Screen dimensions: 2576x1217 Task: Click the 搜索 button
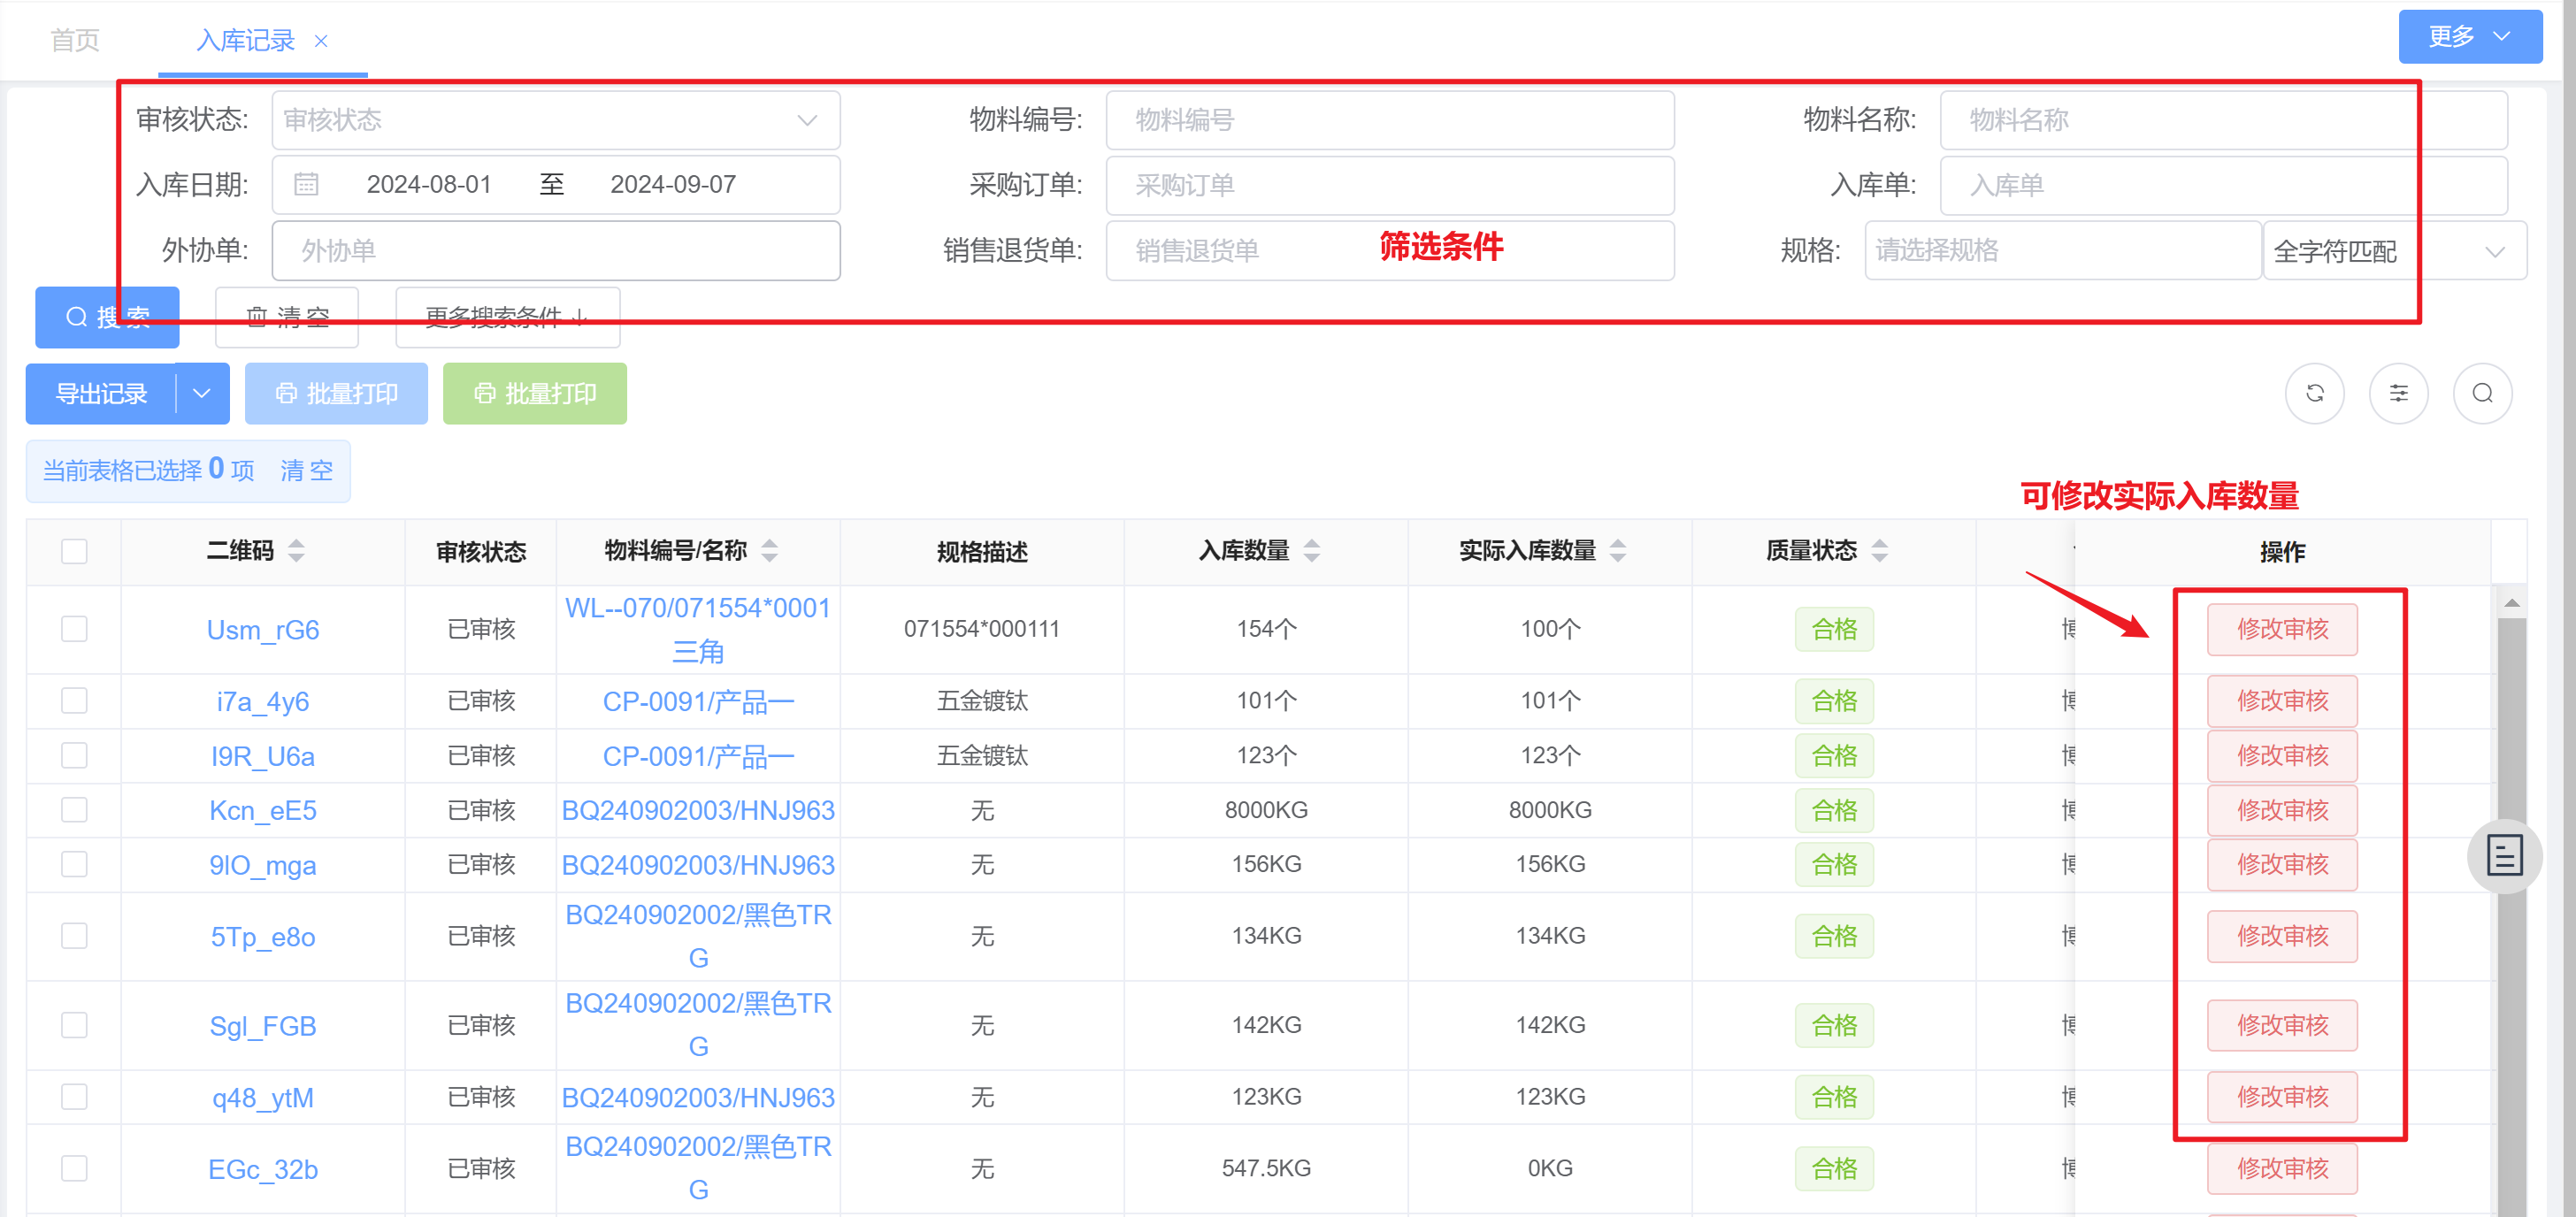point(107,317)
